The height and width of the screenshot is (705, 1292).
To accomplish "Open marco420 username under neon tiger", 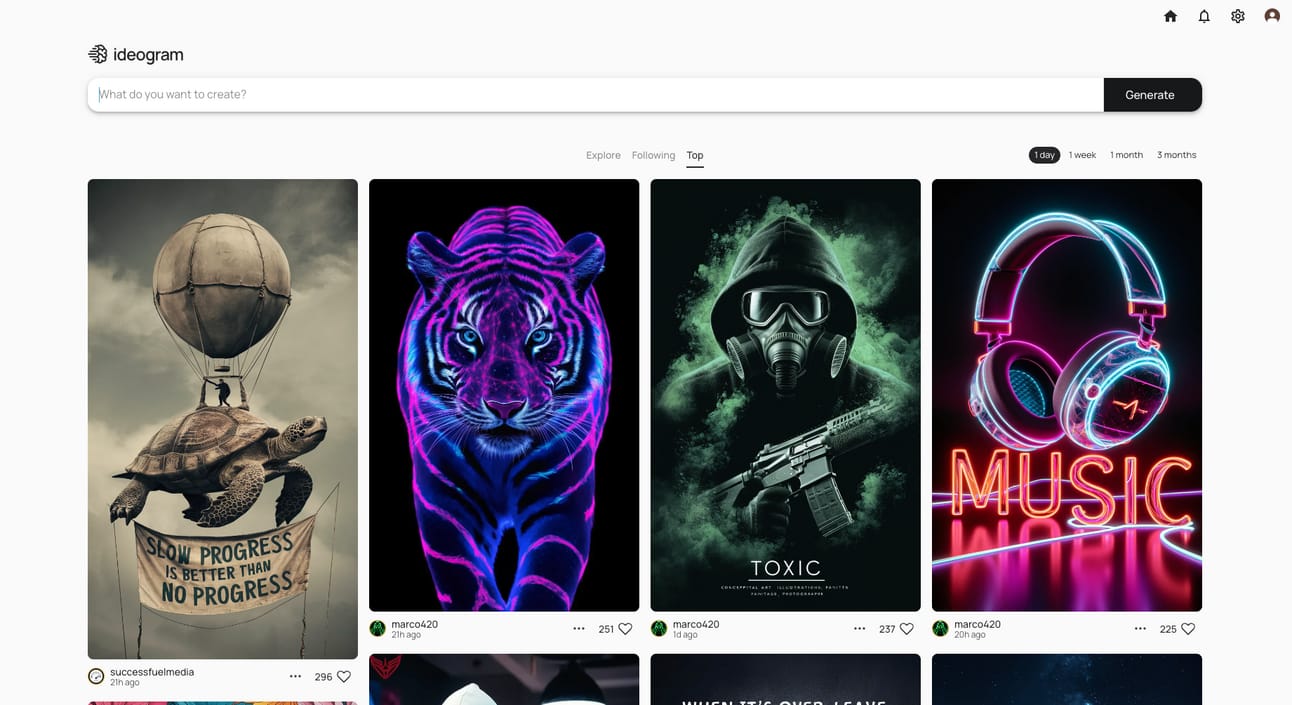I will [x=414, y=624].
